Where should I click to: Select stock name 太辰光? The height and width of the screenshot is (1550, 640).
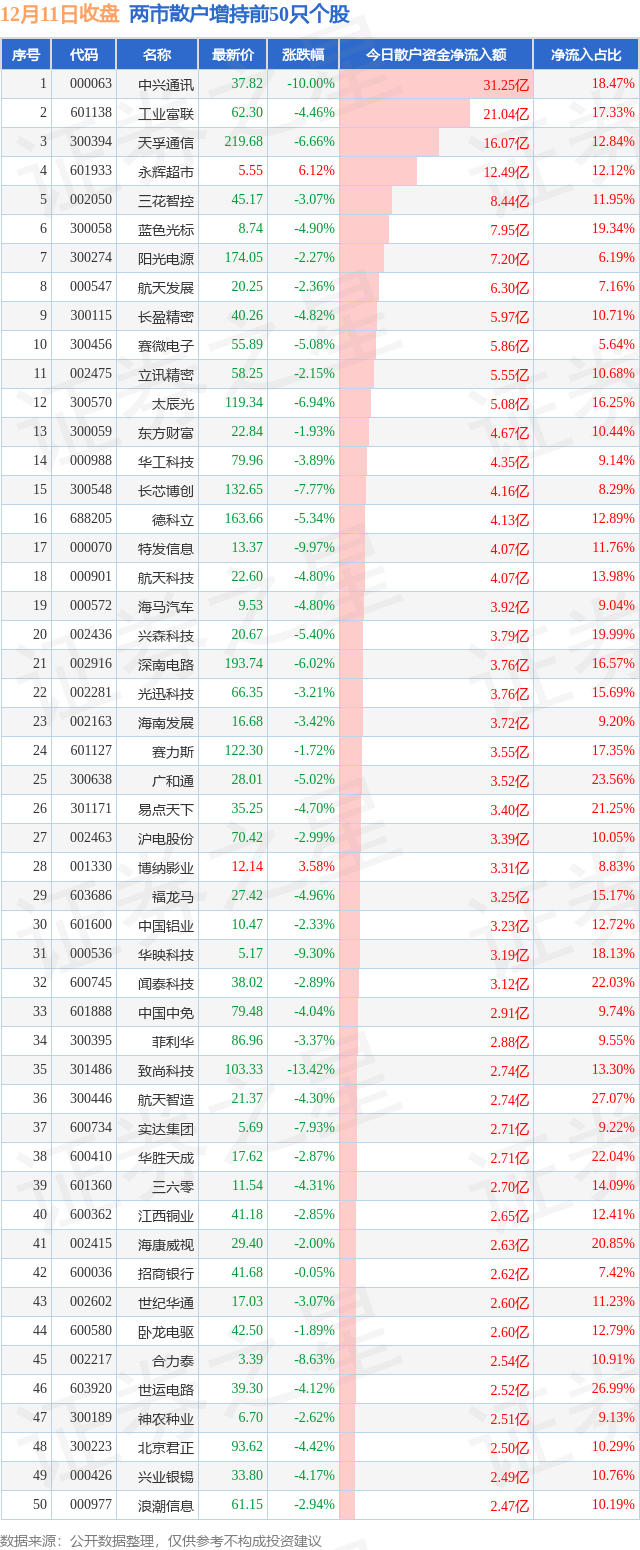coord(173,403)
